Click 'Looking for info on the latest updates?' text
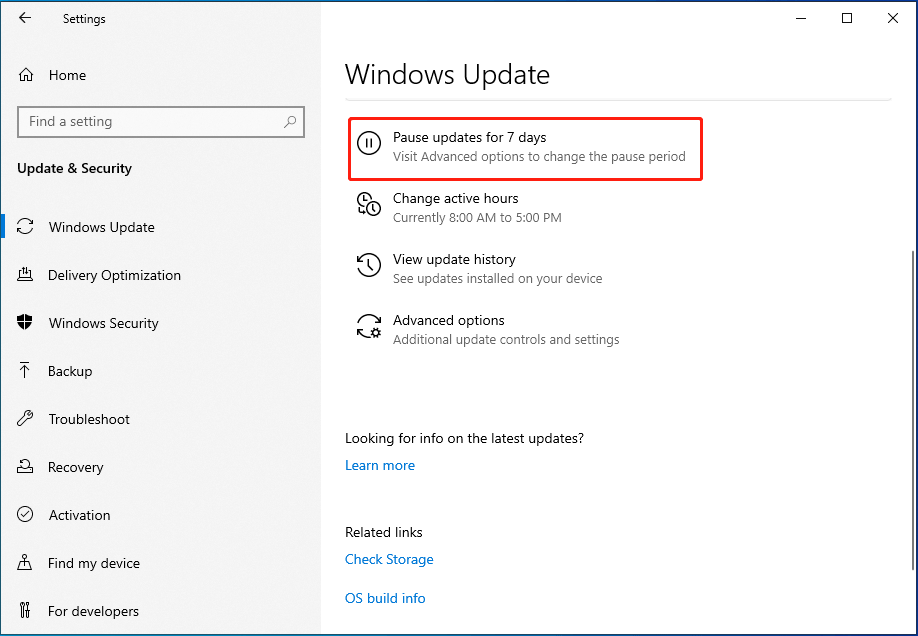Image resolution: width=918 pixels, height=636 pixels. tap(464, 439)
